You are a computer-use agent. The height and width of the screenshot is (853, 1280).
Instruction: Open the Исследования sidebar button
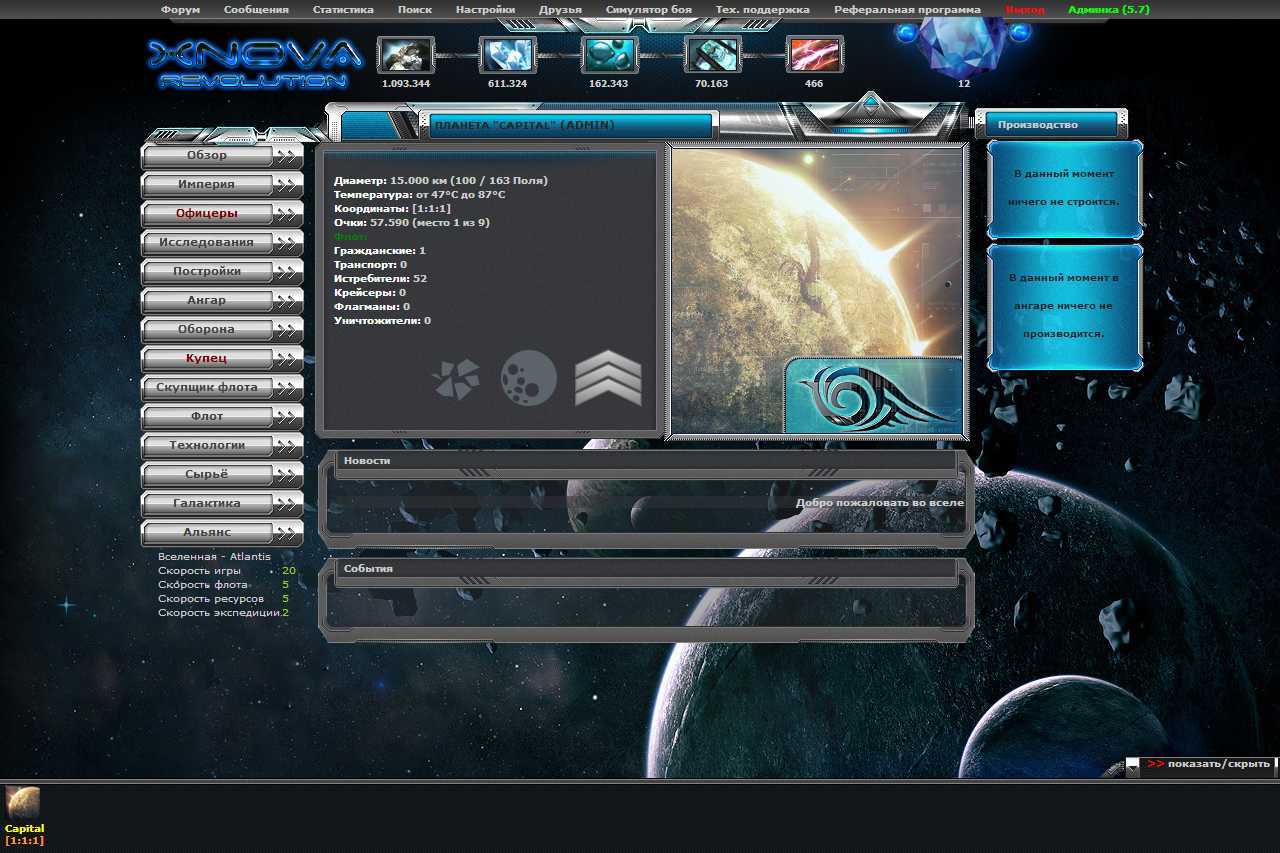[207, 243]
